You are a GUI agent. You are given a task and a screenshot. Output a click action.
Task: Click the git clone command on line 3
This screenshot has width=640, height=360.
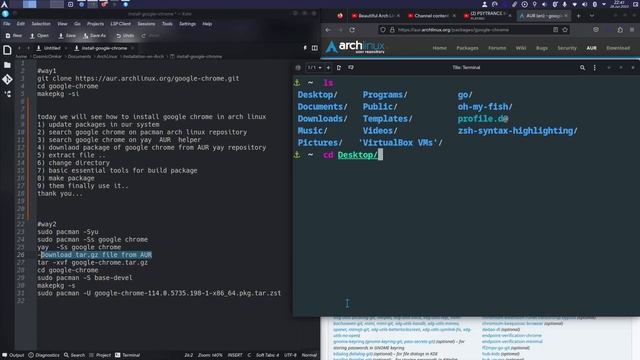click(138, 78)
